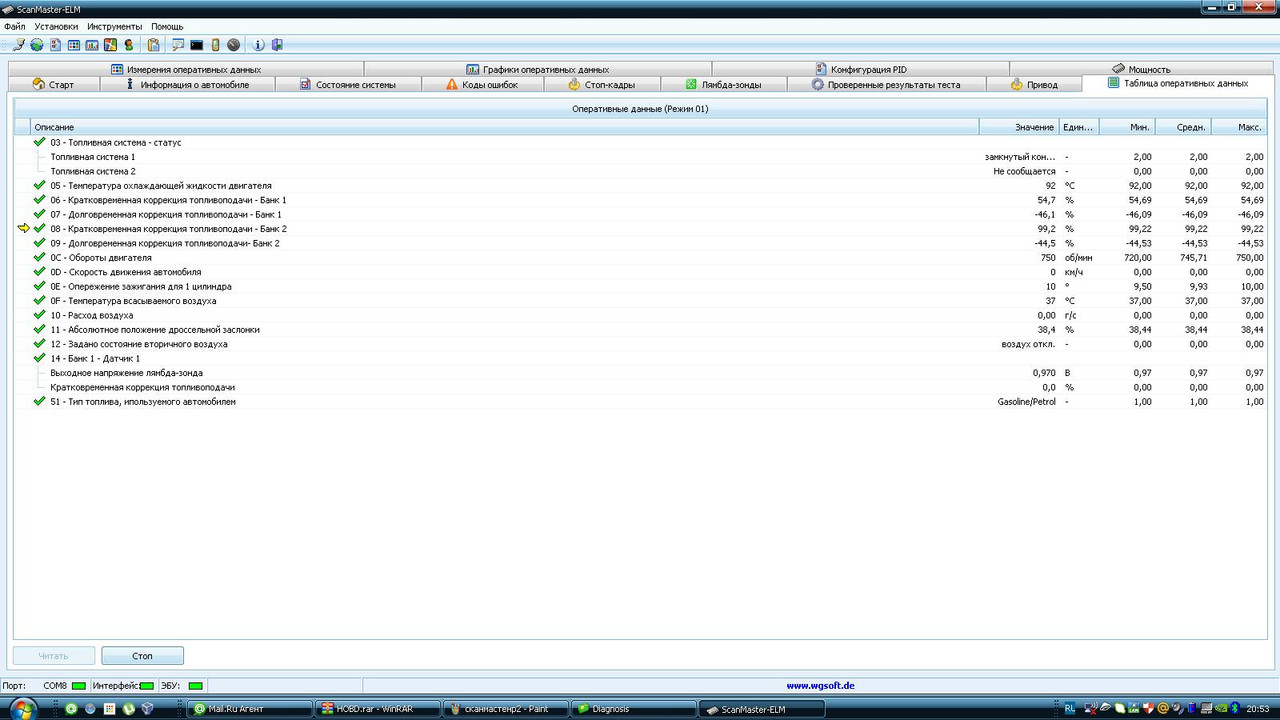This screenshot has height=720, width=1280.
Task: Open the Файл menu
Action: pos(15,26)
